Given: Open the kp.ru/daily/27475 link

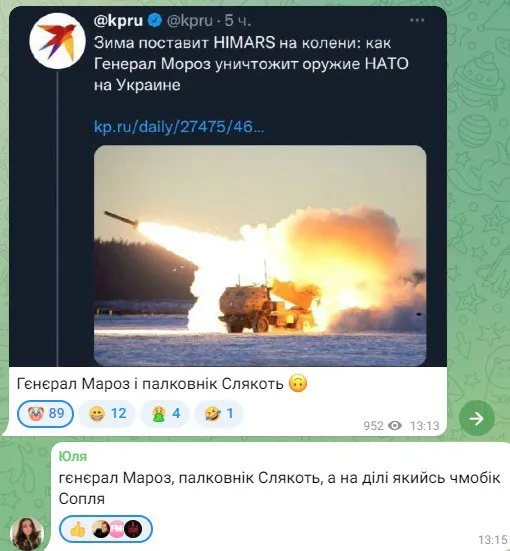Looking at the screenshot, I should point(179,127).
